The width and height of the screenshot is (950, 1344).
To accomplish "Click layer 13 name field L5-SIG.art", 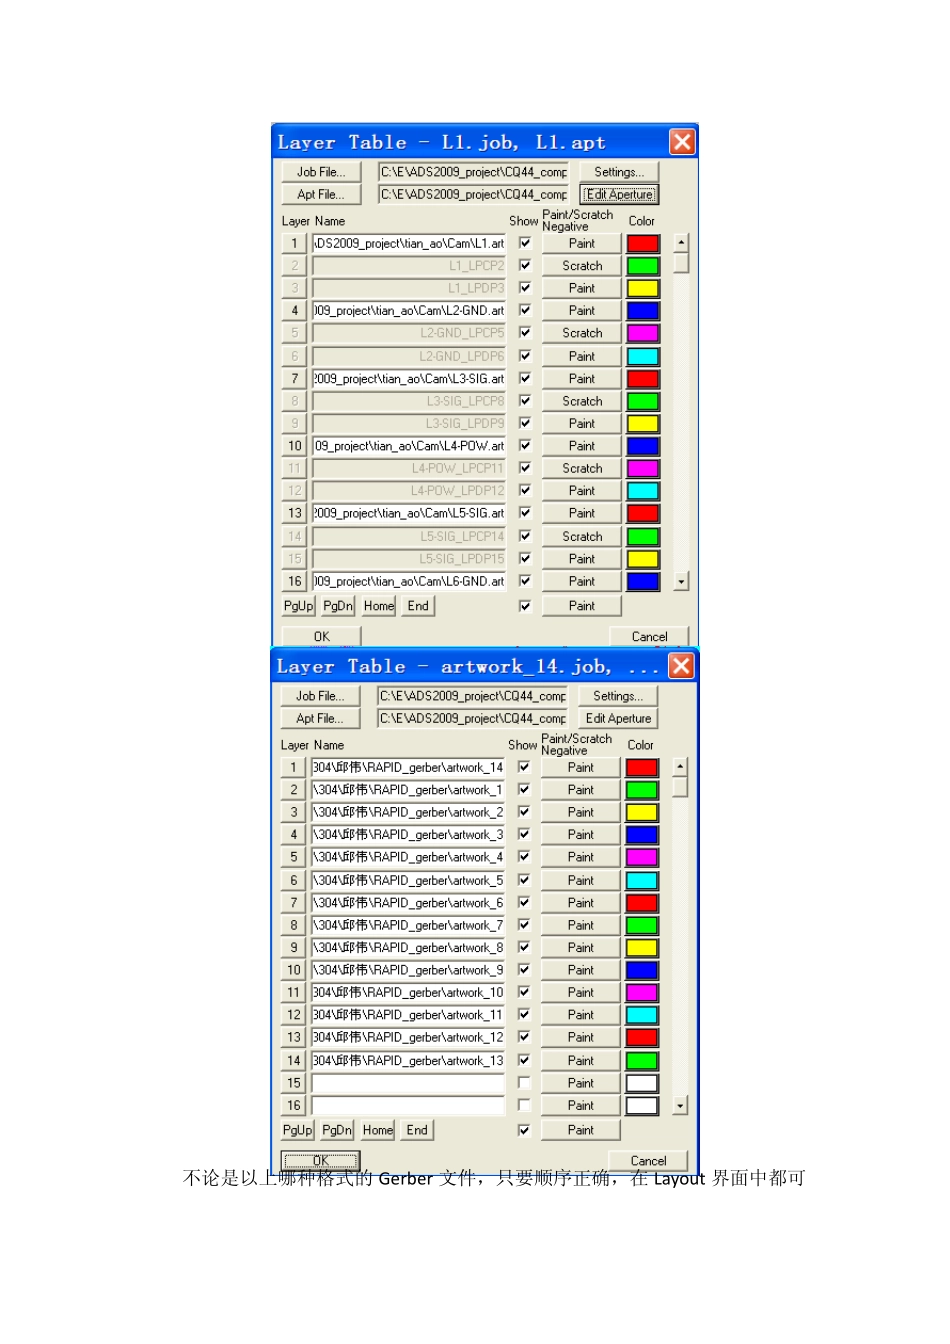I will 409,513.
